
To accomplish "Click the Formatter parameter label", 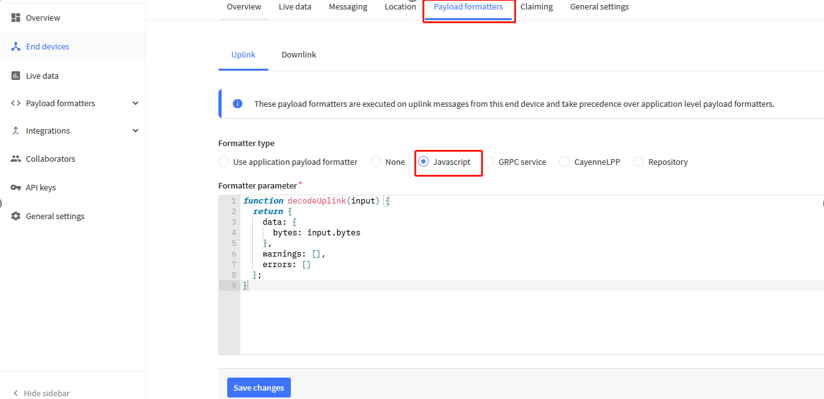I will pos(258,185).
